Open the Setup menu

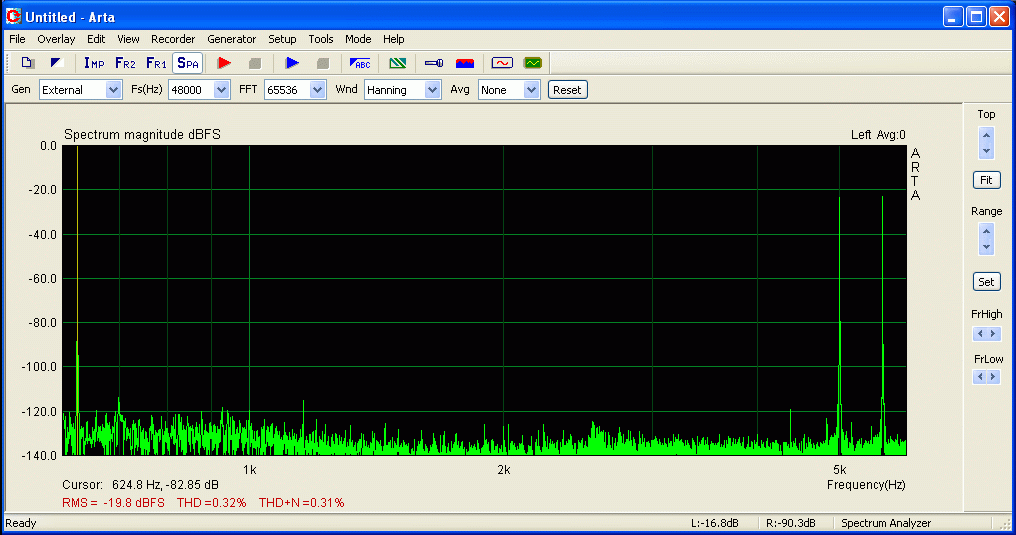282,39
